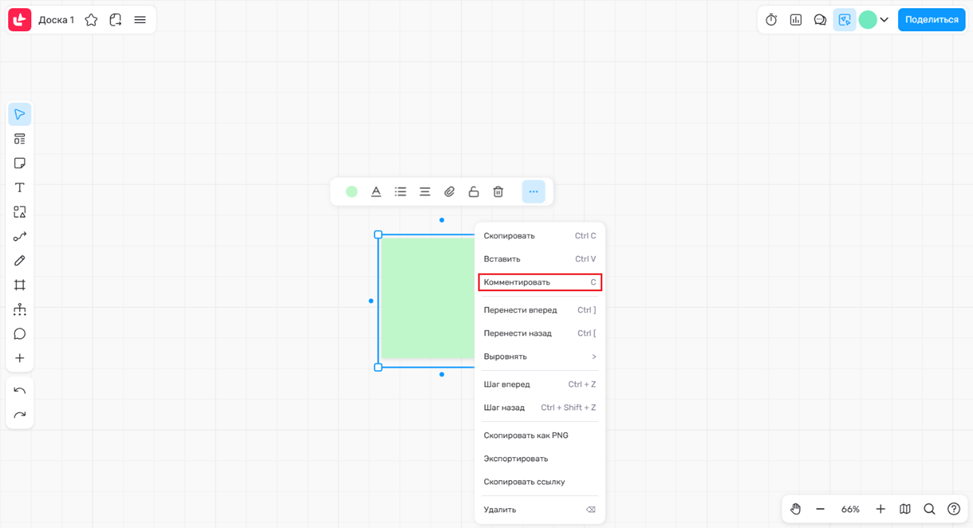Screen dimensions: 973x528
Task: Toggle the minimap view
Action: click(x=905, y=509)
